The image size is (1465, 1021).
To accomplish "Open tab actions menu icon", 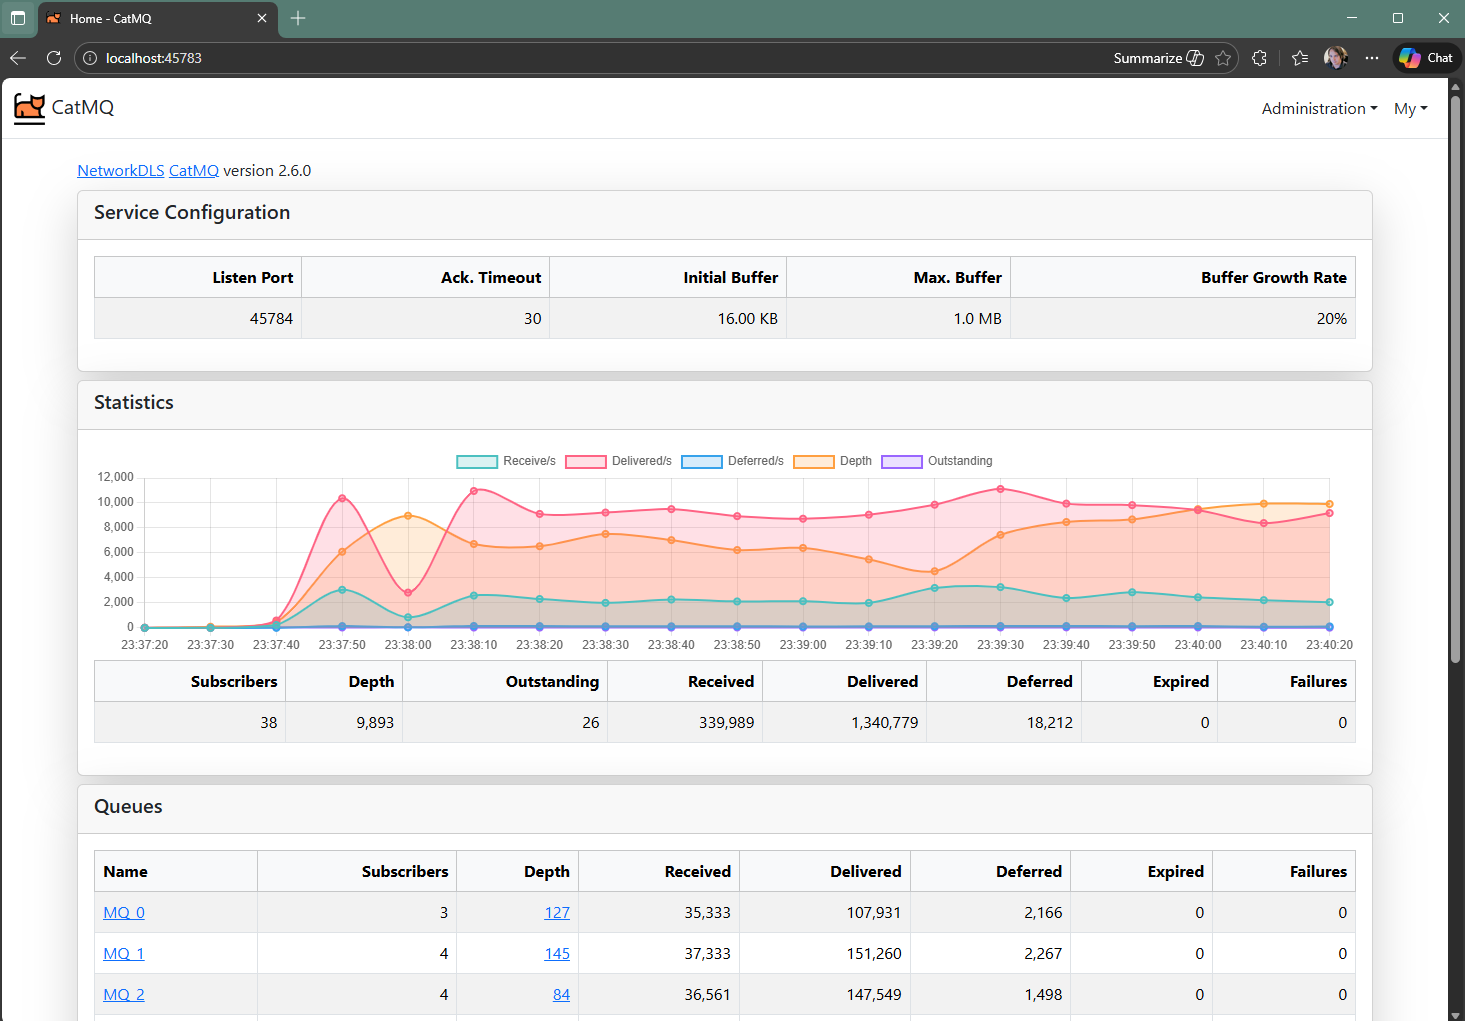I will [x=18, y=18].
